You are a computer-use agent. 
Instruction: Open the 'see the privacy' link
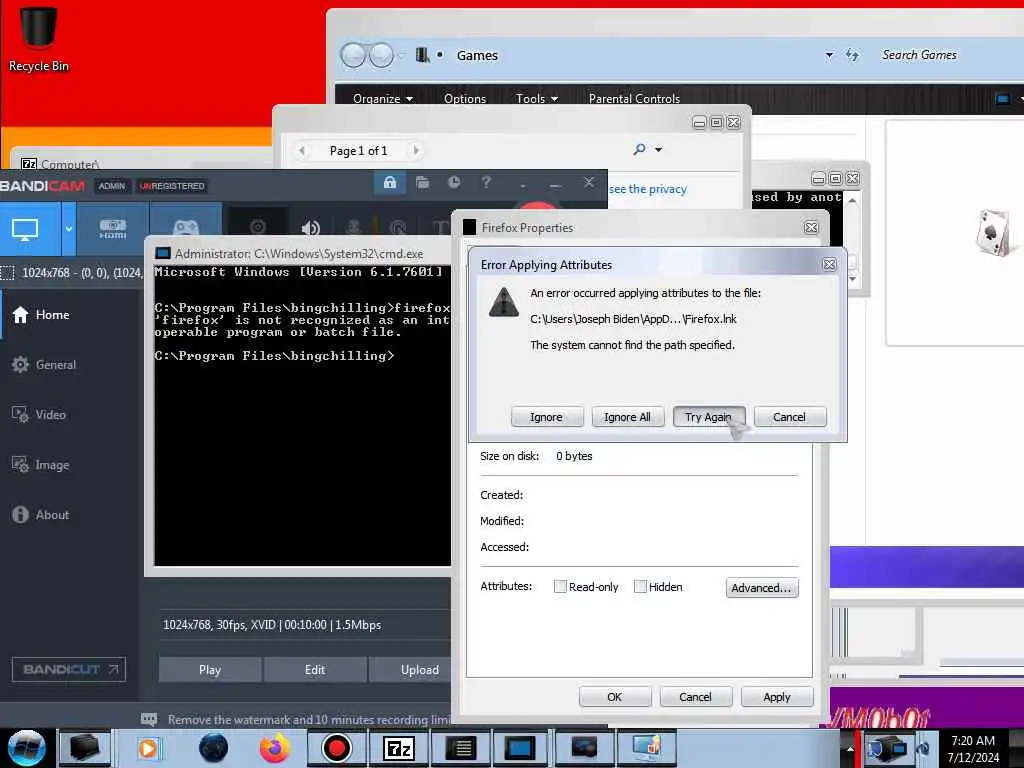pyautogui.click(x=648, y=189)
